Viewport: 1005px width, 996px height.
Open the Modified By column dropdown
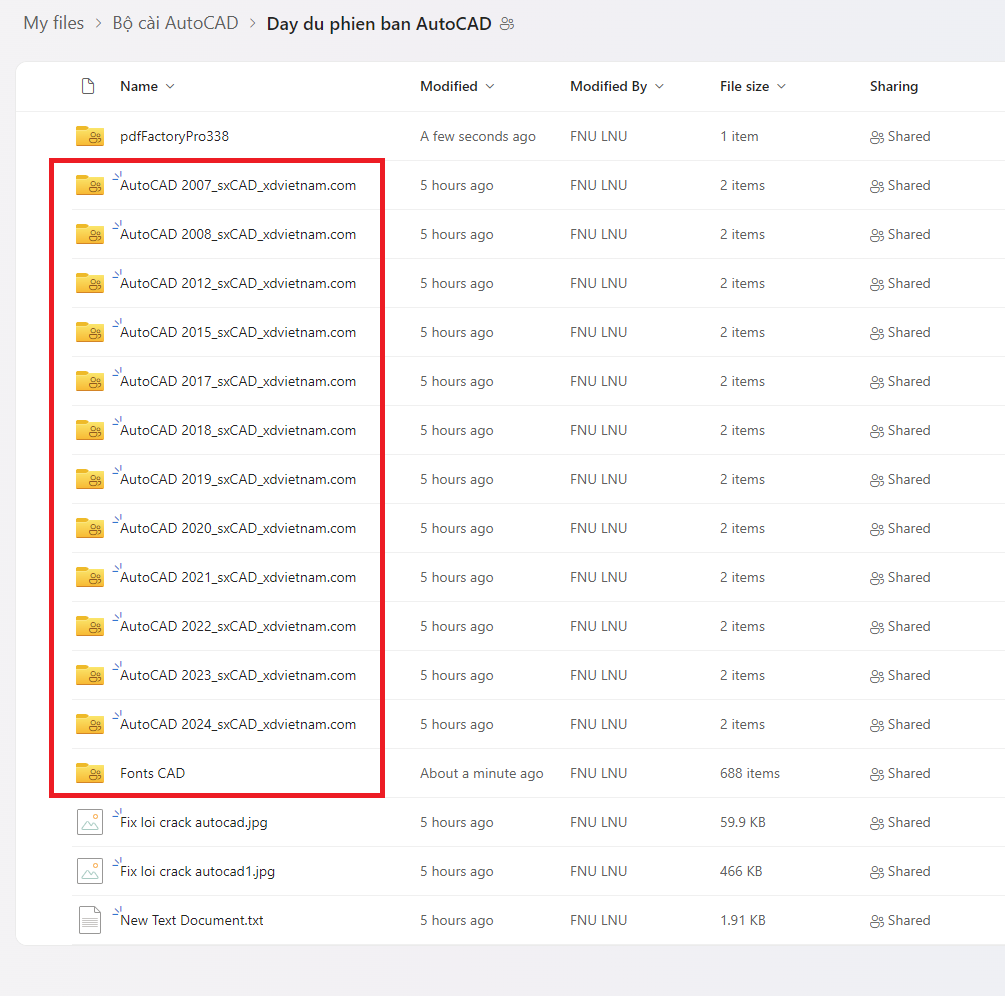click(x=660, y=87)
